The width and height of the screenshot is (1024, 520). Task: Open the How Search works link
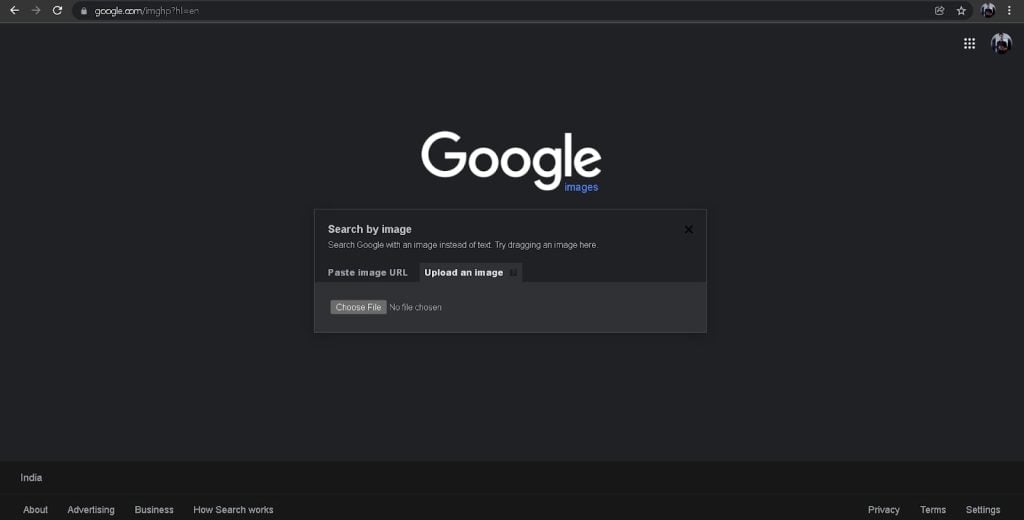coord(233,510)
